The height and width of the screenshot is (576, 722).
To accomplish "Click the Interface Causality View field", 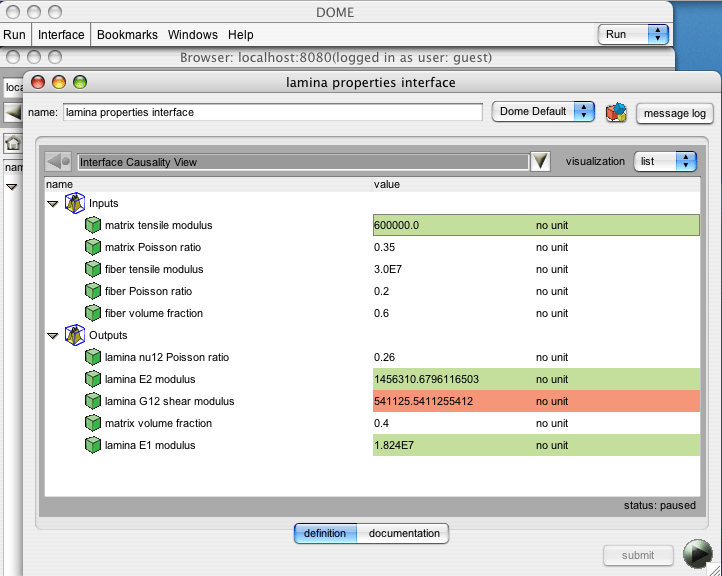I will (303, 162).
